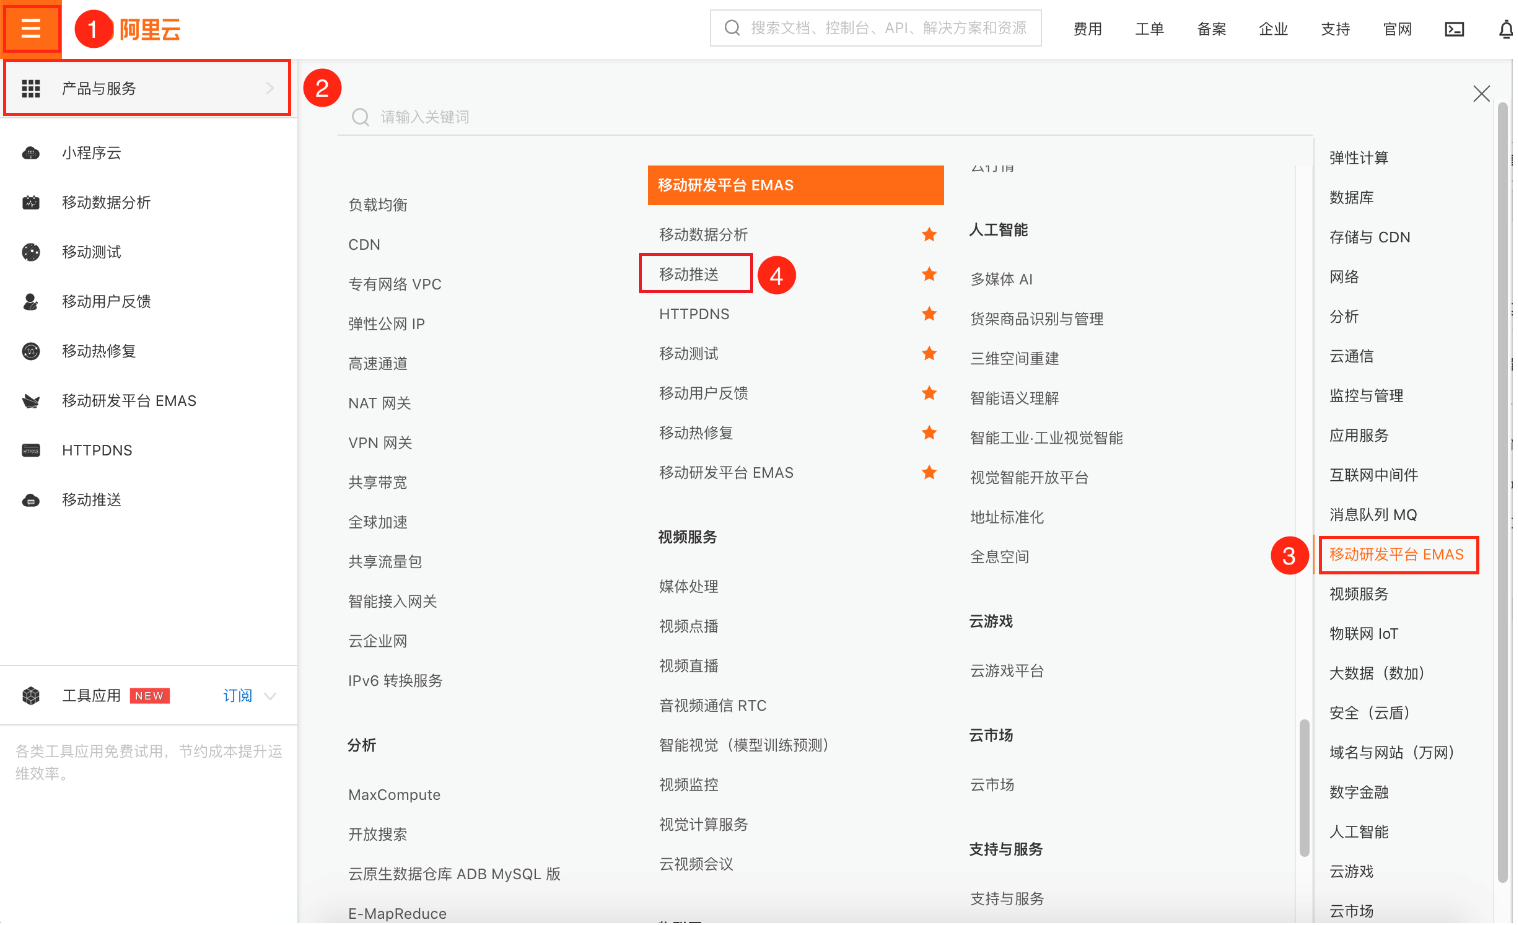Click the HTTPDNS sidebar icon
The image size is (1518, 925).
[x=31, y=450]
